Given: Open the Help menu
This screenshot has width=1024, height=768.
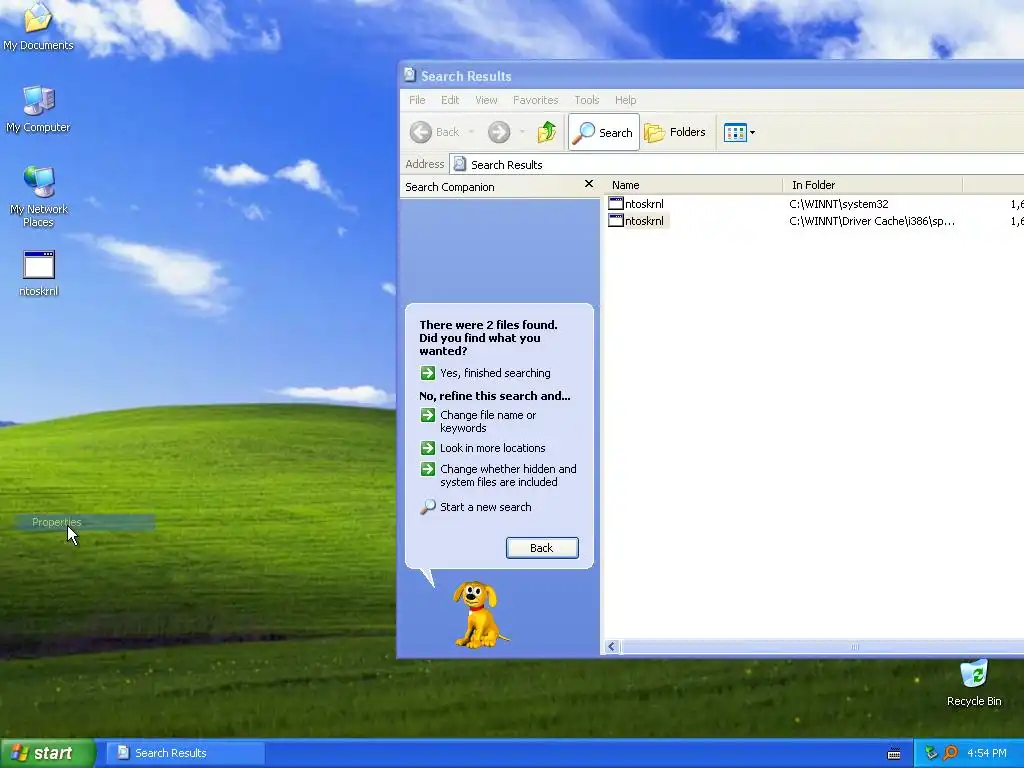Looking at the screenshot, I should [625, 100].
